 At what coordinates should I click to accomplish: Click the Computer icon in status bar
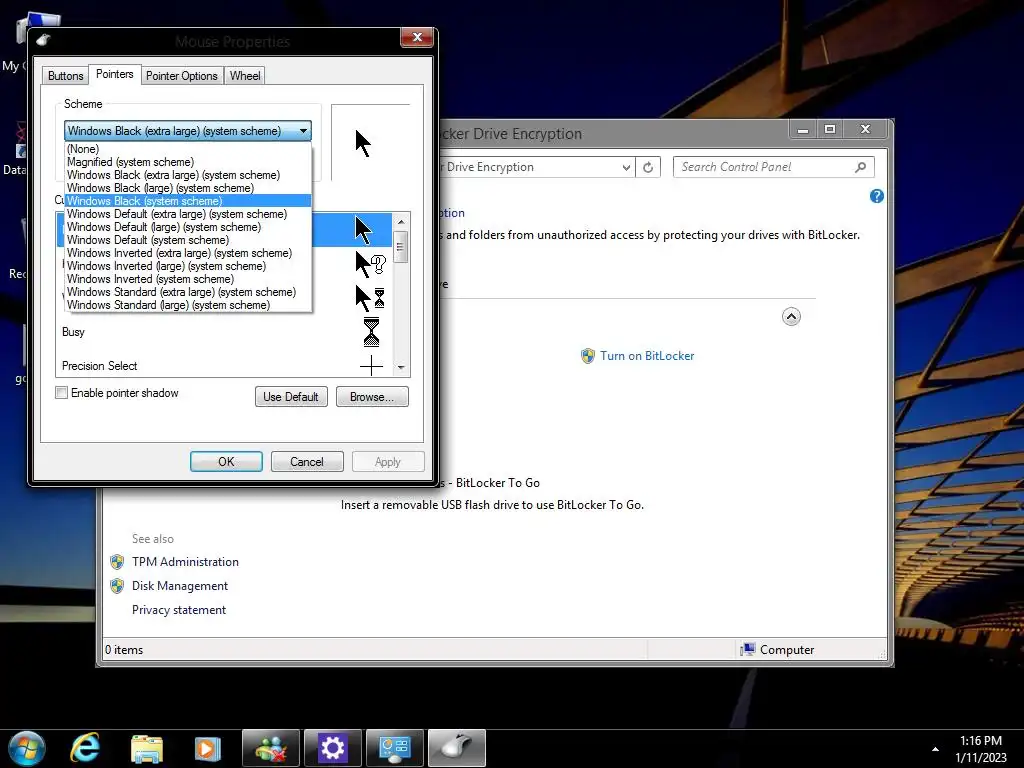pyautogui.click(x=747, y=649)
